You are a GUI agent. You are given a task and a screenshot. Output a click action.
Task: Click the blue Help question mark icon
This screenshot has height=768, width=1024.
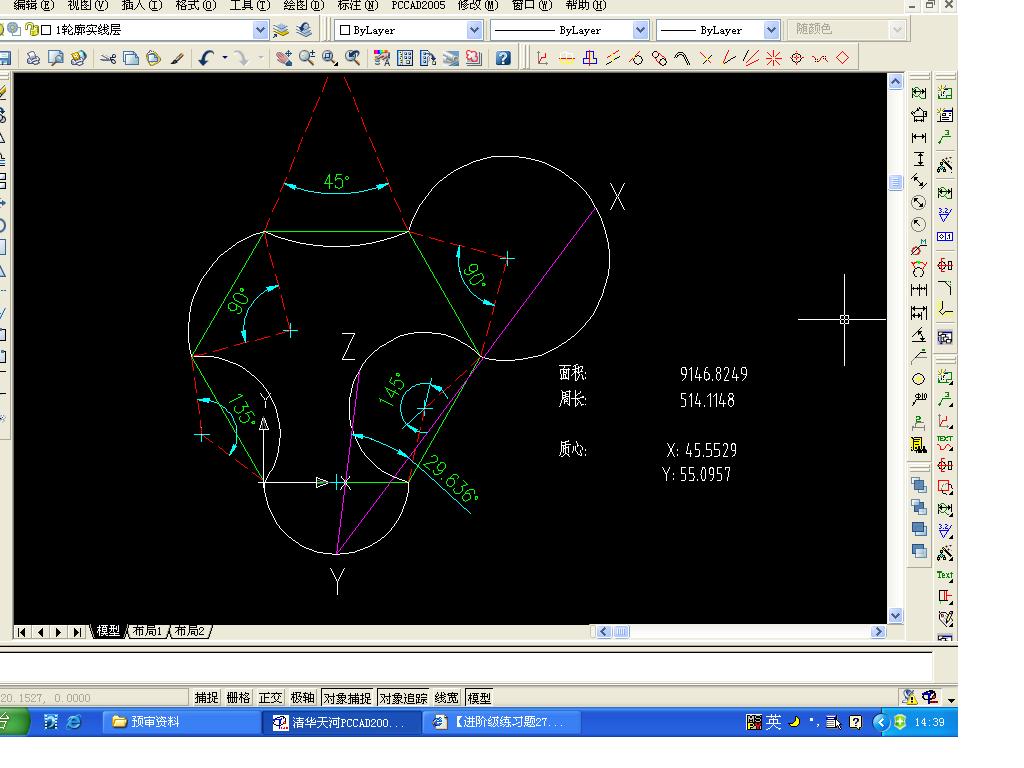click(x=503, y=59)
